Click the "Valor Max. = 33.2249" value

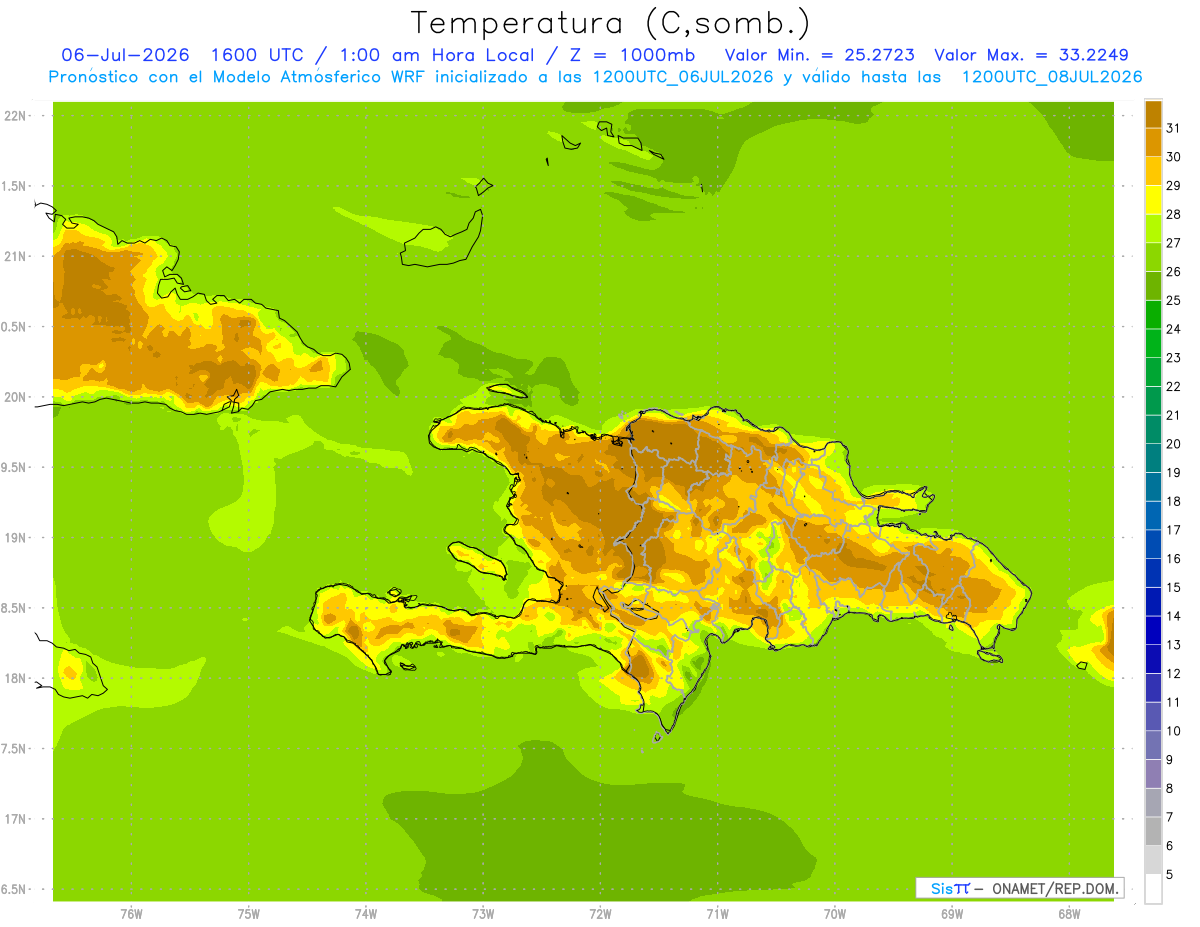(x=1031, y=55)
